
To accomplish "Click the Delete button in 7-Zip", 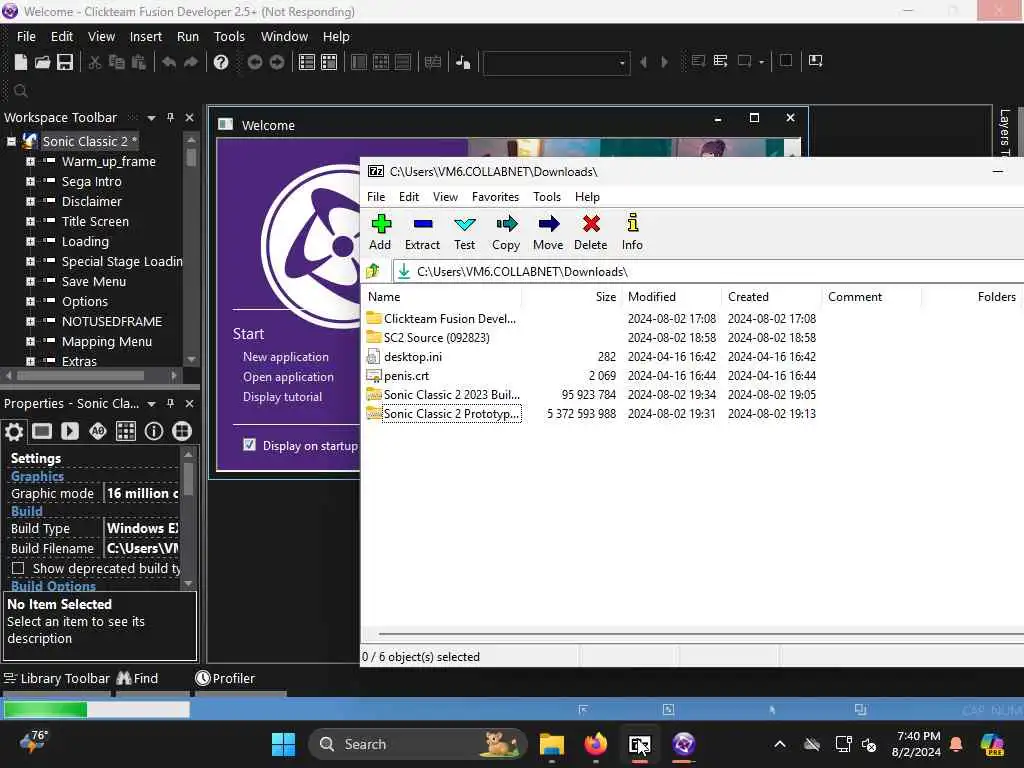I will click(590, 232).
